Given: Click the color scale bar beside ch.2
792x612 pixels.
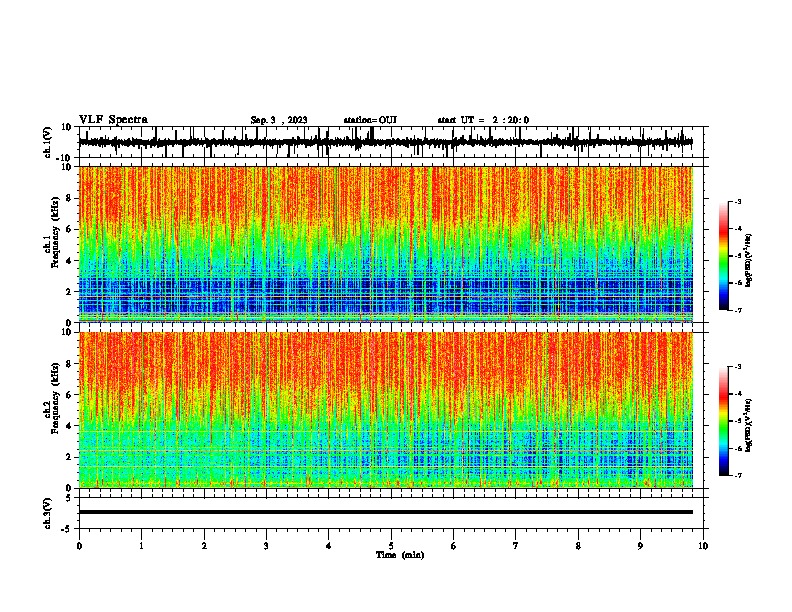Looking at the screenshot, I should 724,421.
